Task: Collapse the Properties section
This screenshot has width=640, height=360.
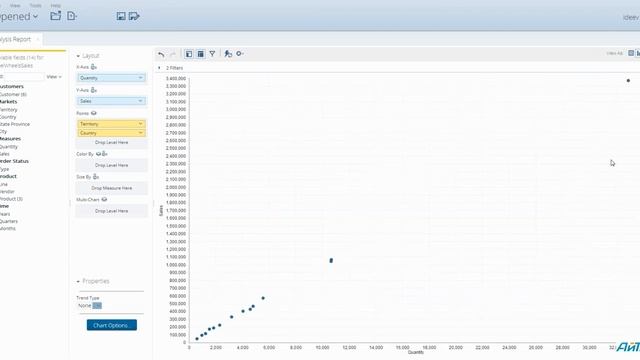Action: (x=78, y=282)
